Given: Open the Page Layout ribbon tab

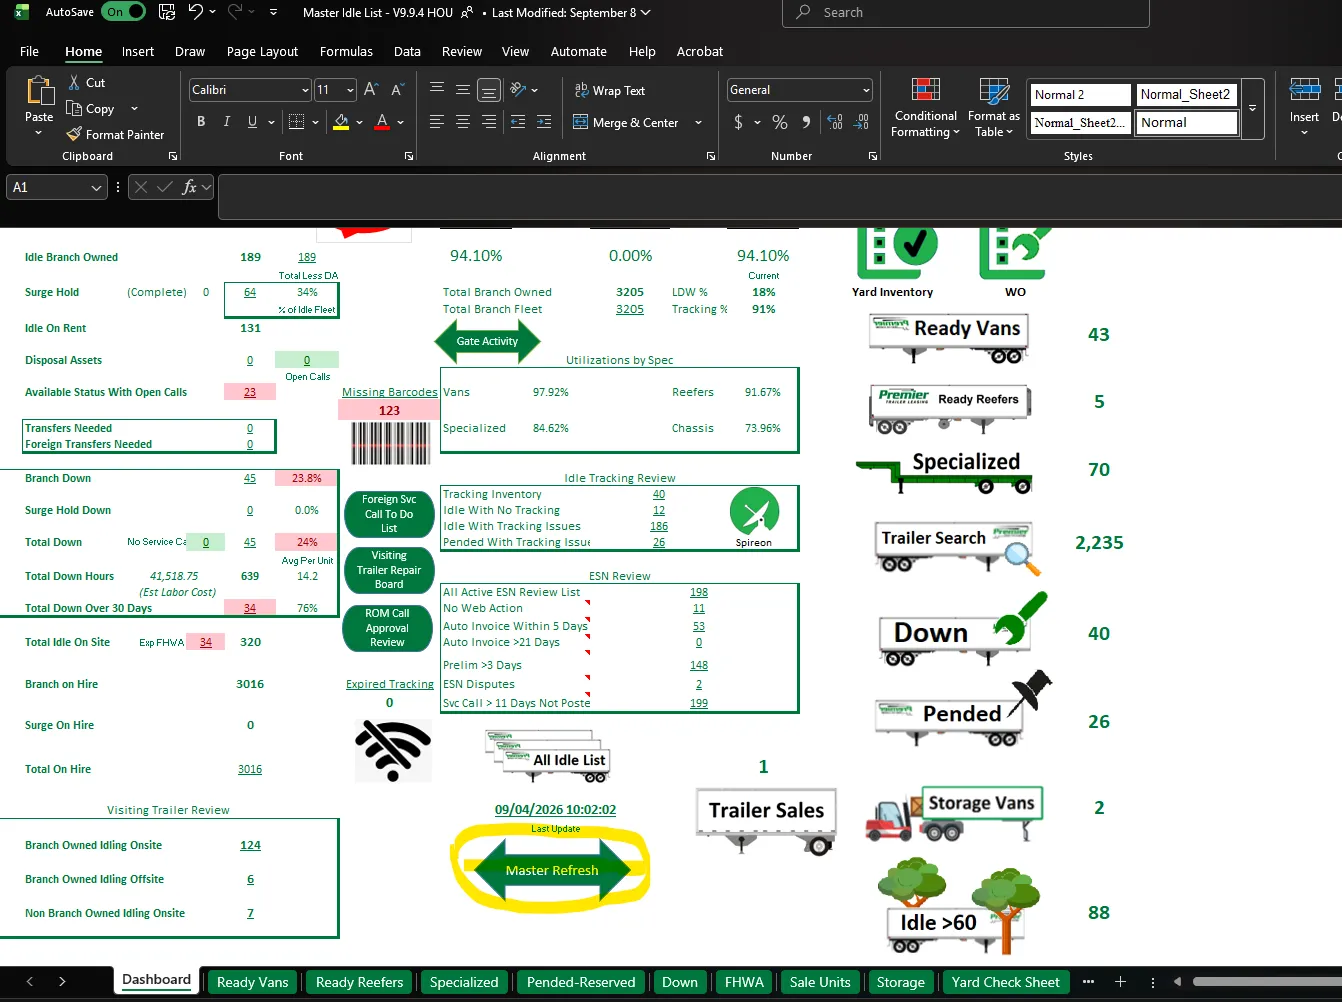Looking at the screenshot, I should point(262,51).
